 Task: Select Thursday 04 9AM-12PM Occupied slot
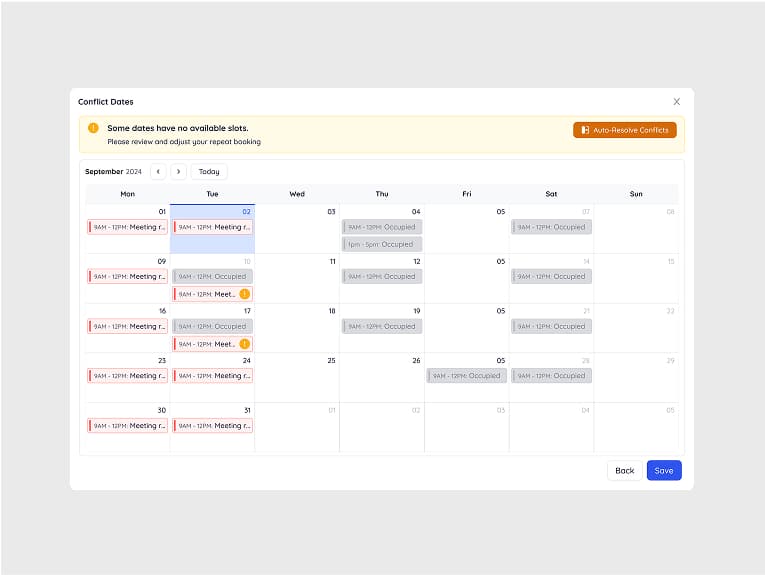[x=382, y=227]
